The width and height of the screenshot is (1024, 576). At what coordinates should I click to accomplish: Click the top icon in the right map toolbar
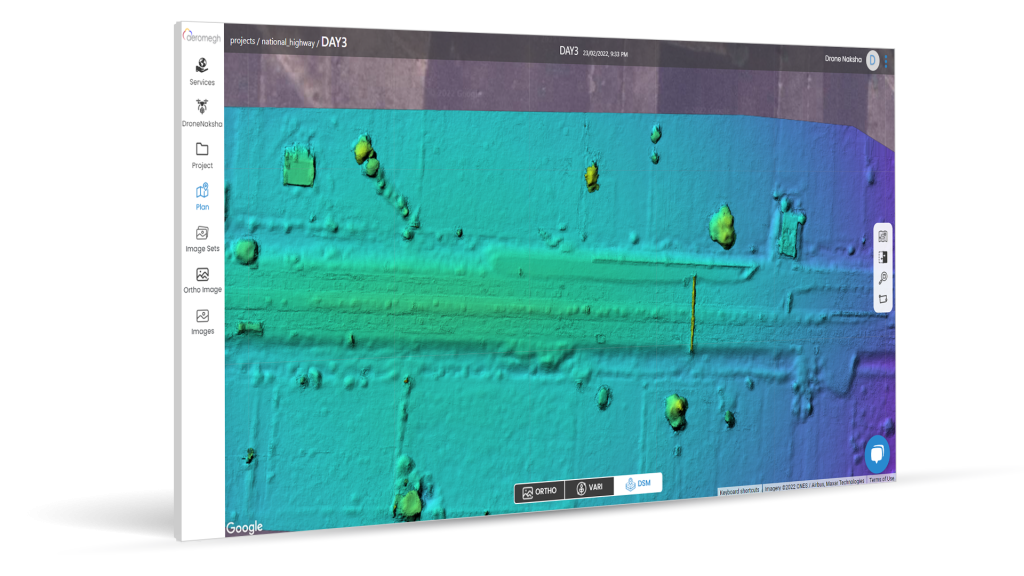(882, 236)
